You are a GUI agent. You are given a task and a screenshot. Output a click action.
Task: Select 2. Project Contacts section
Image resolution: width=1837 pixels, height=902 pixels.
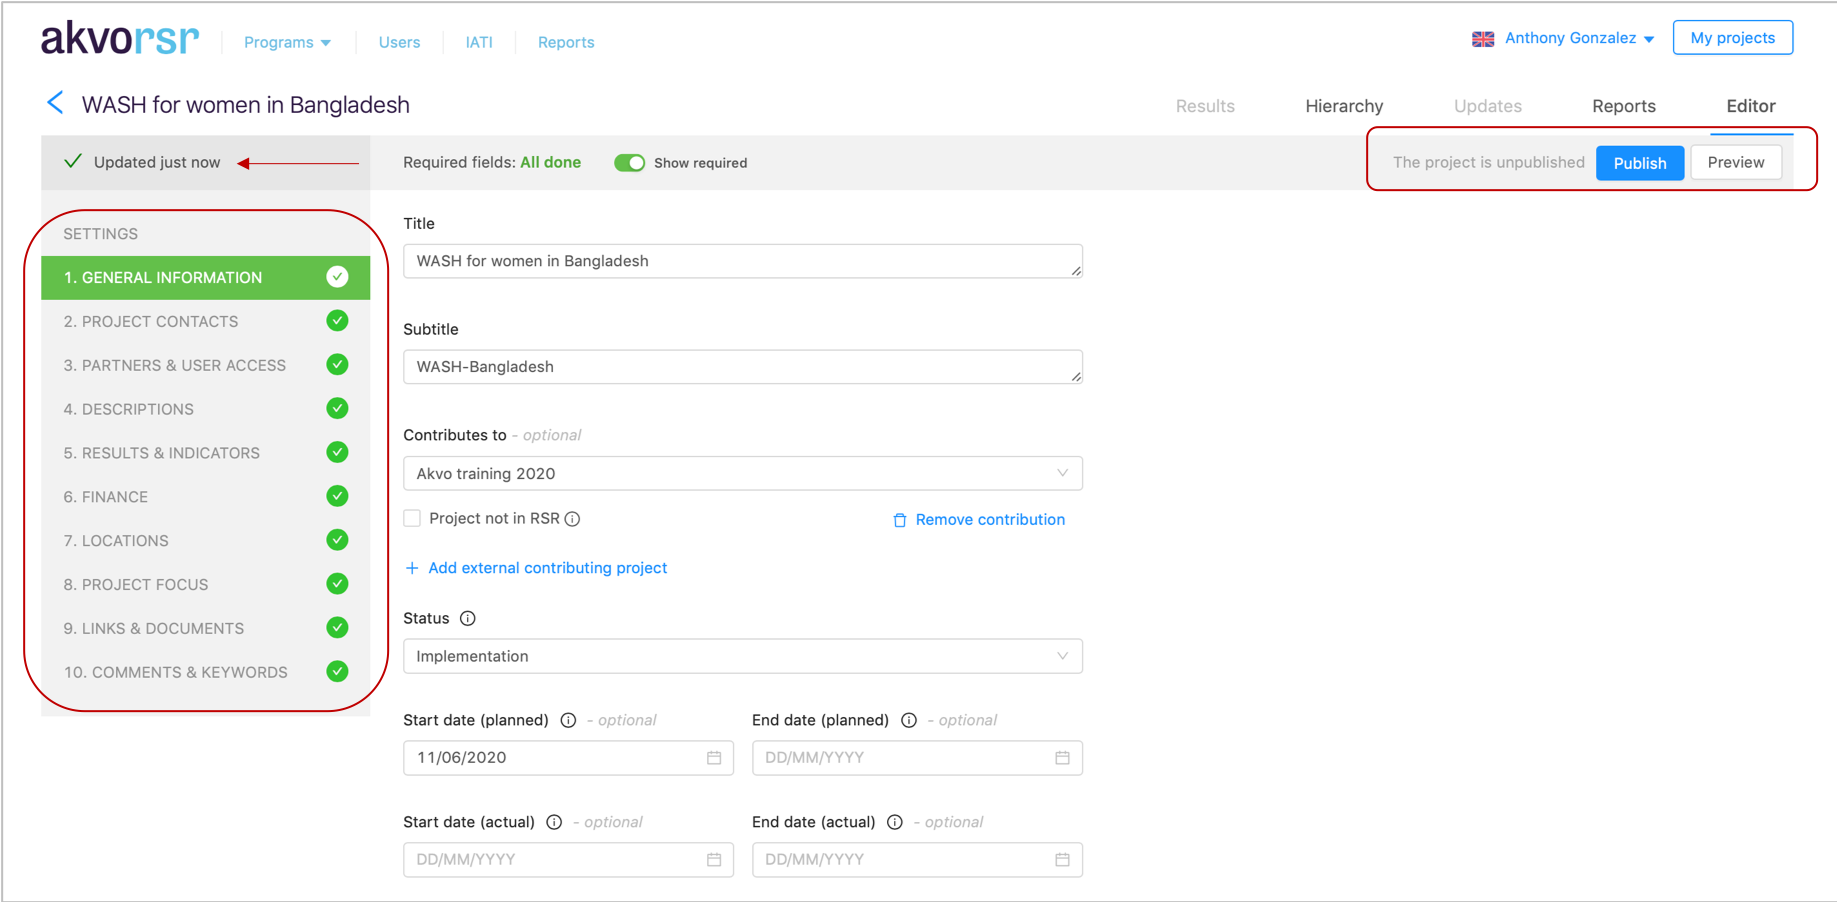point(205,321)
